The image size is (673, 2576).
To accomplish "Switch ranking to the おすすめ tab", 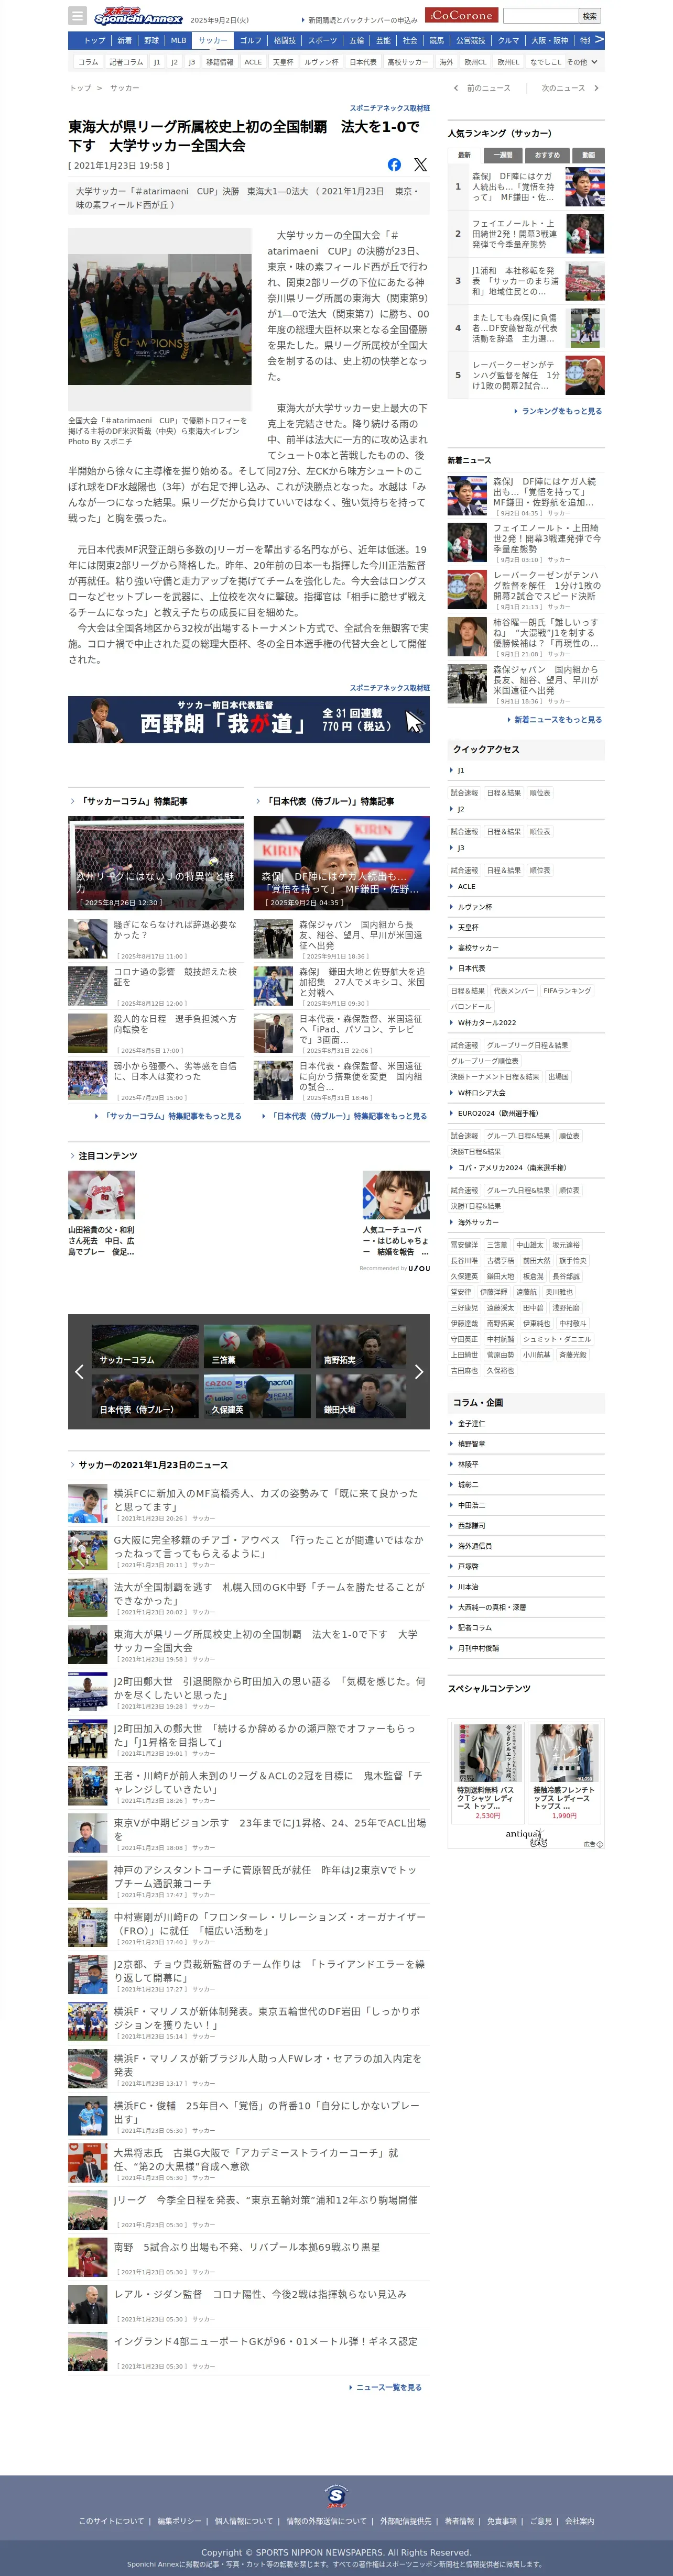I will 547,155.
